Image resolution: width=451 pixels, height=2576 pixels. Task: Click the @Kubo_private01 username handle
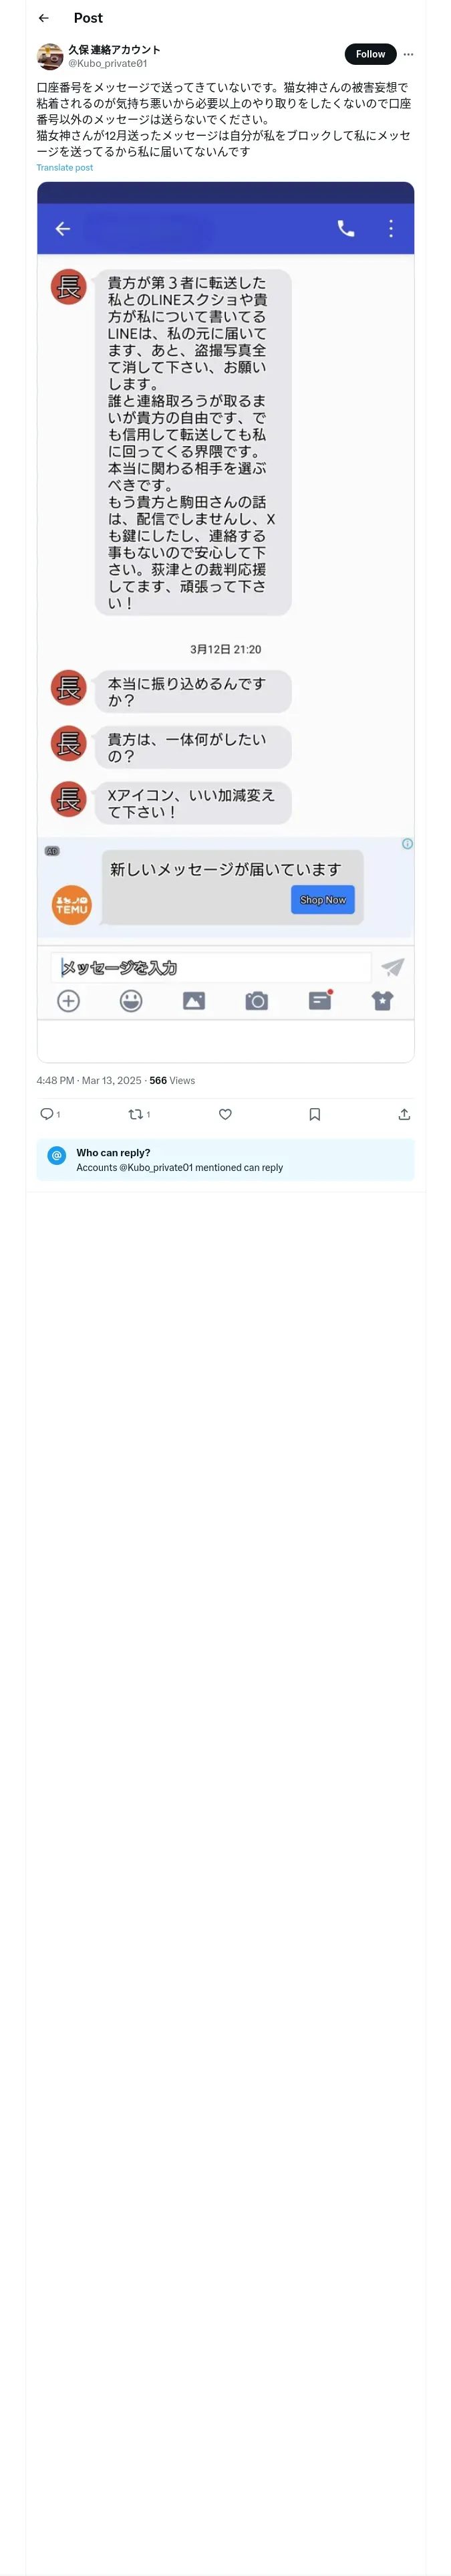107,63
